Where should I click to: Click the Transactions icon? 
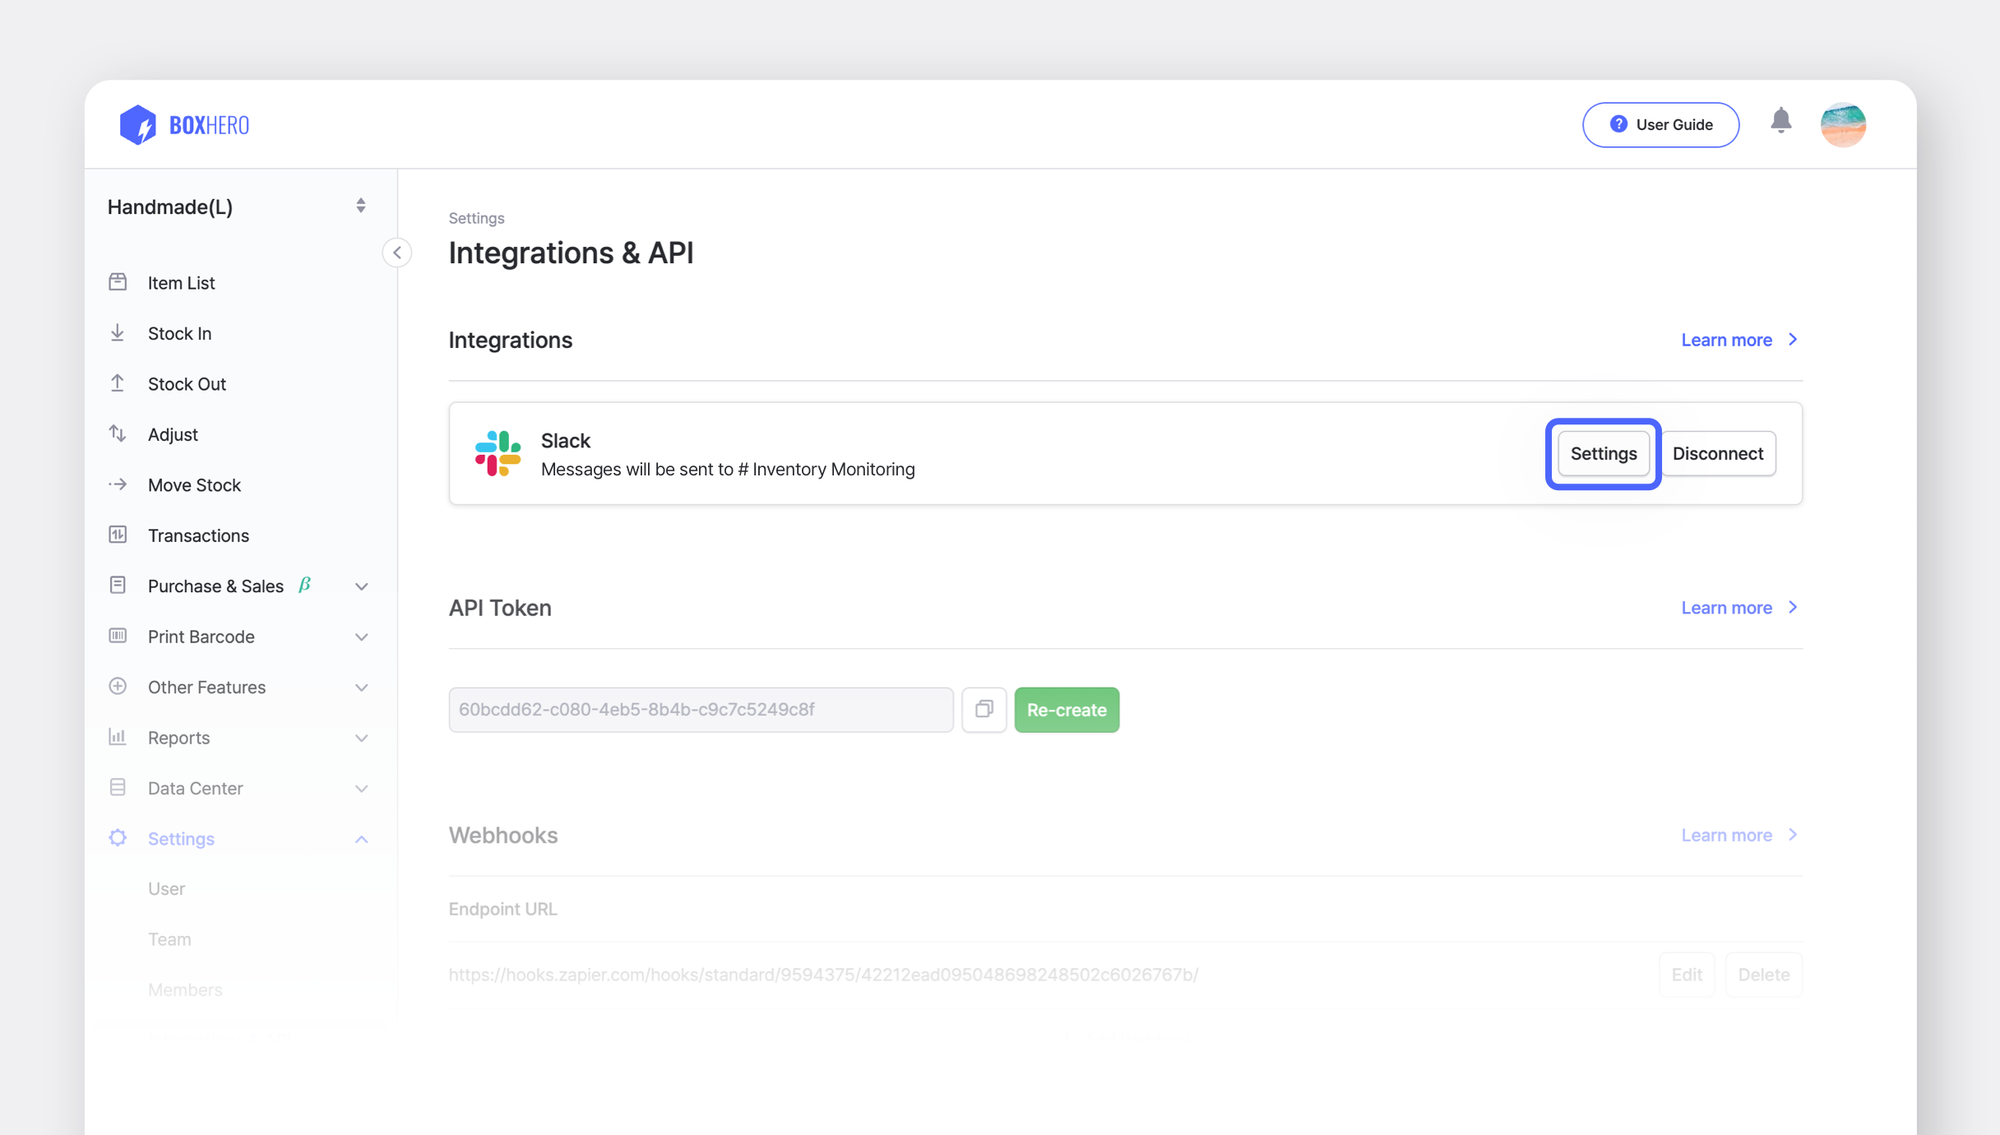(x=118, y=535)
